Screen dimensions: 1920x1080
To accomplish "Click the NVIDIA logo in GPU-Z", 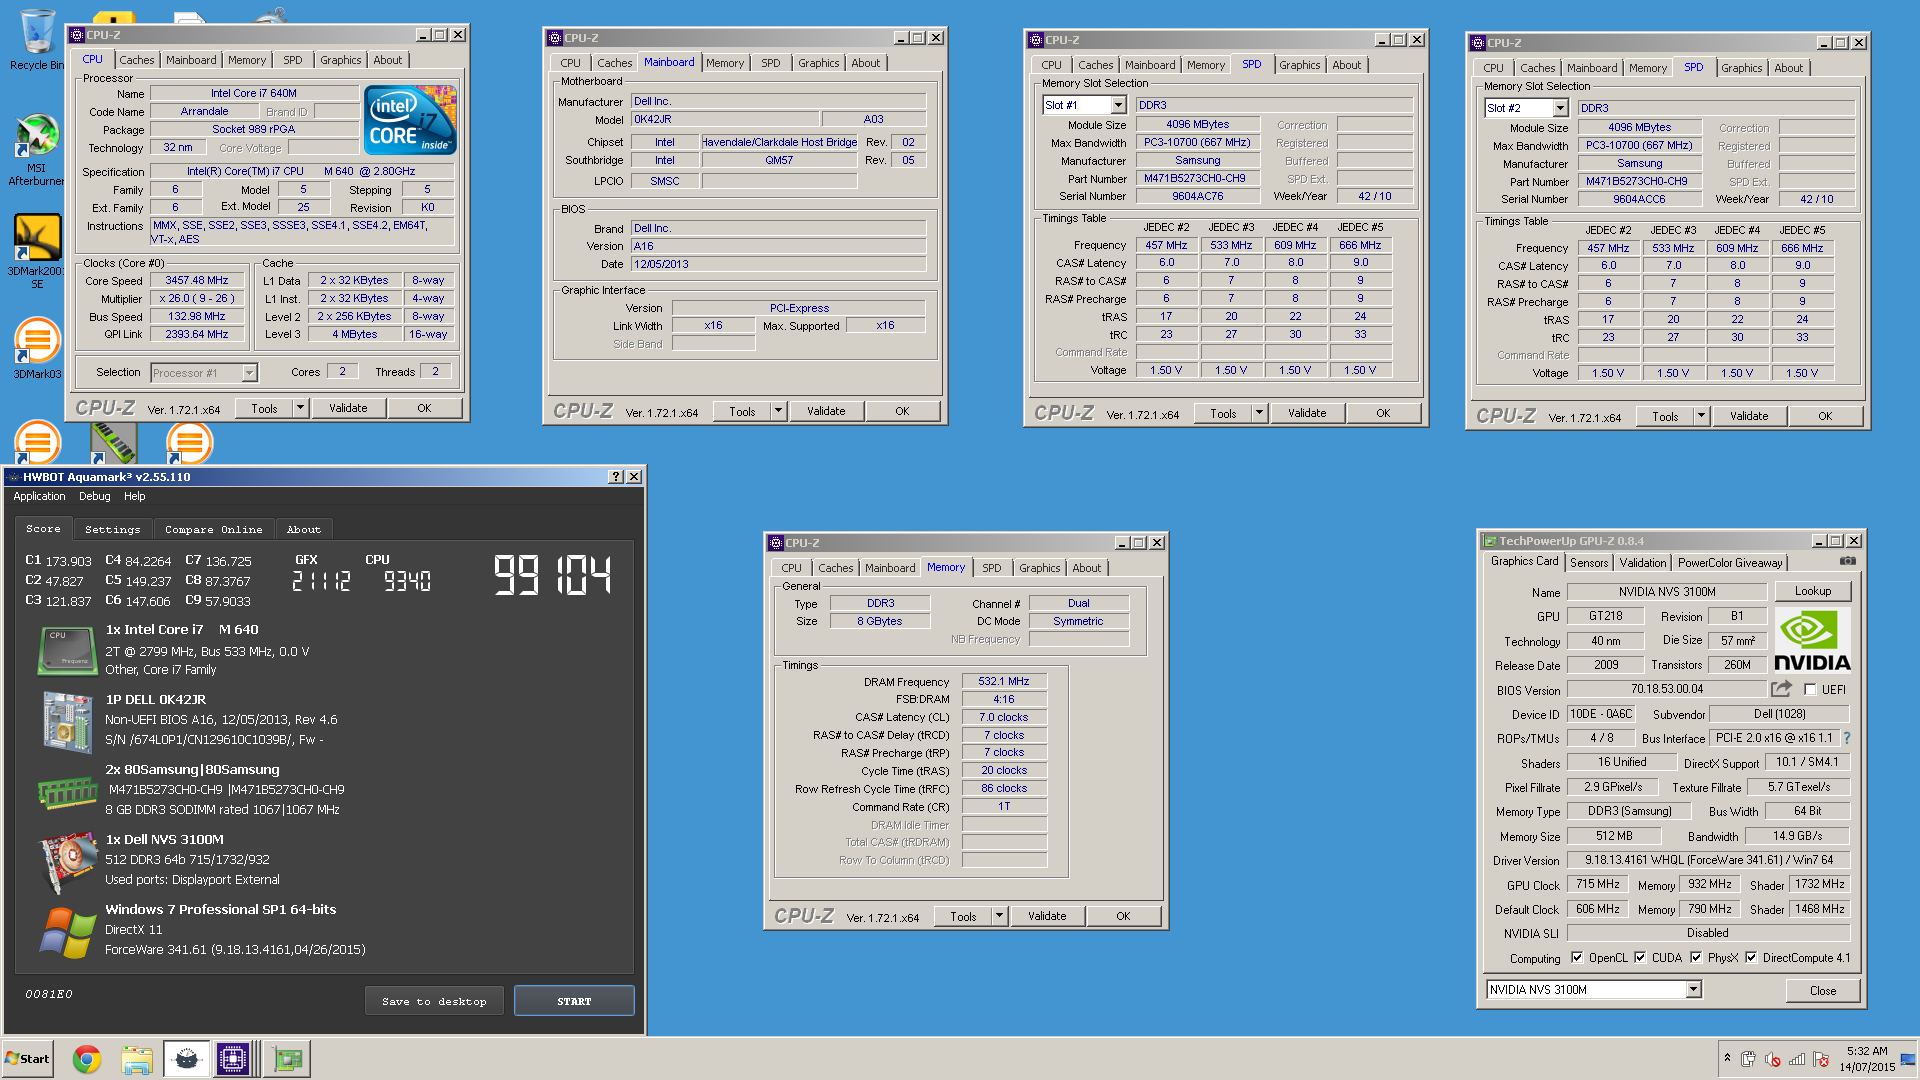I will [x=1812, y=640].
